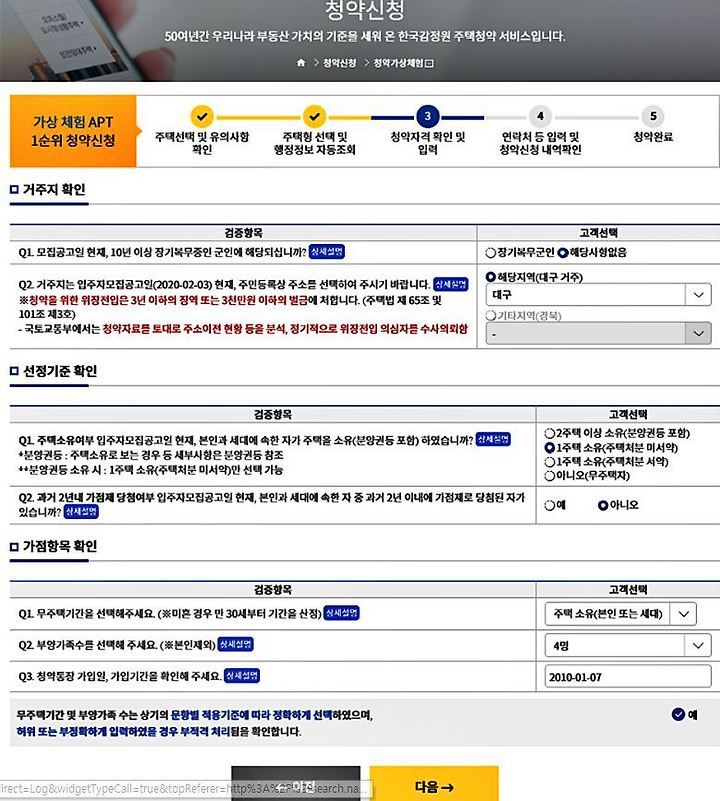Select step 5 circle 청약완료

pos(653,116)
